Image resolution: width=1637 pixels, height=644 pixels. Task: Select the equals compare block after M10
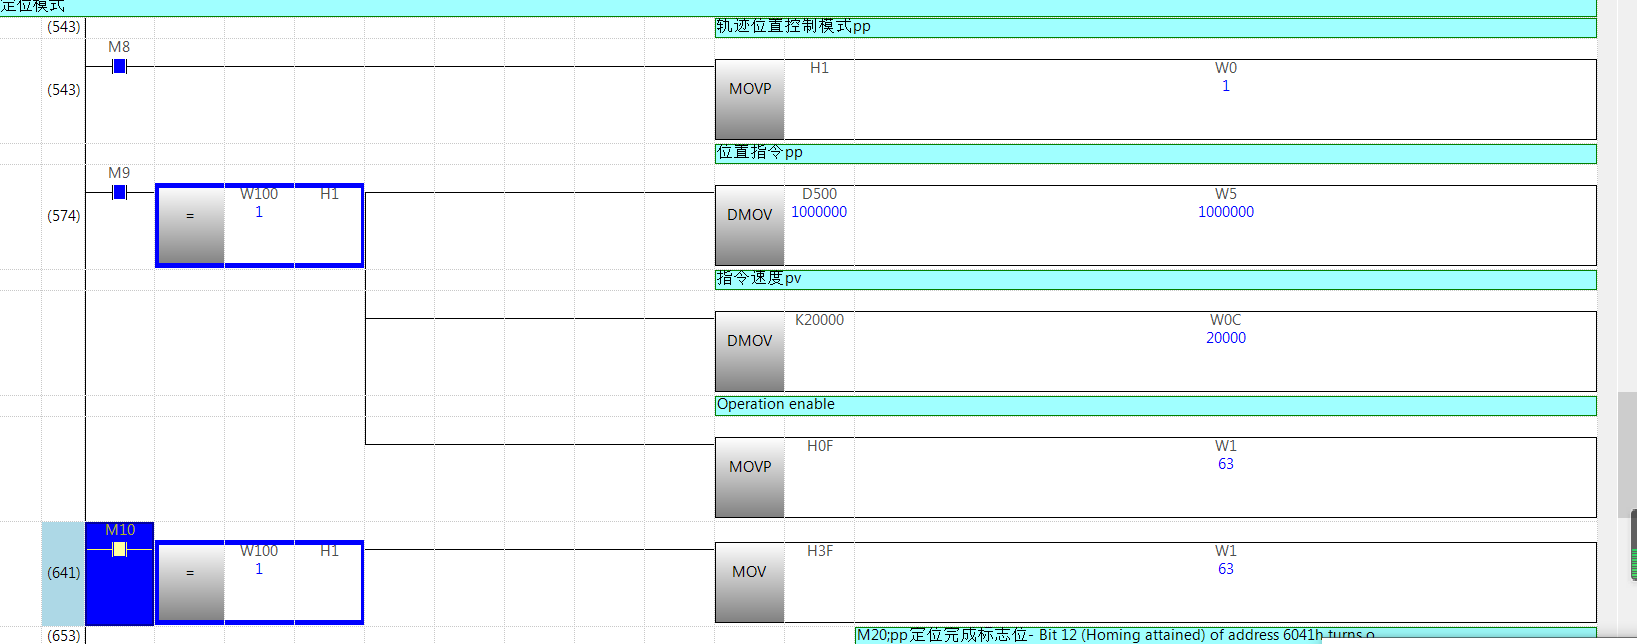[x=190, y=583]
